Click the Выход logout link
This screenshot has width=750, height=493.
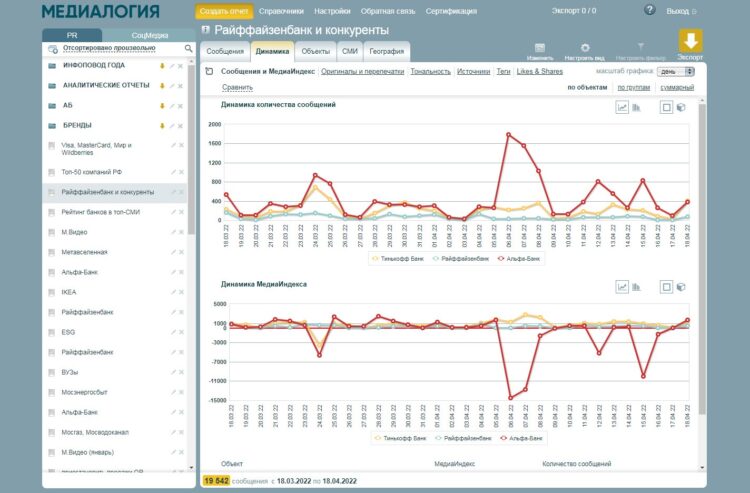[681, 11]
